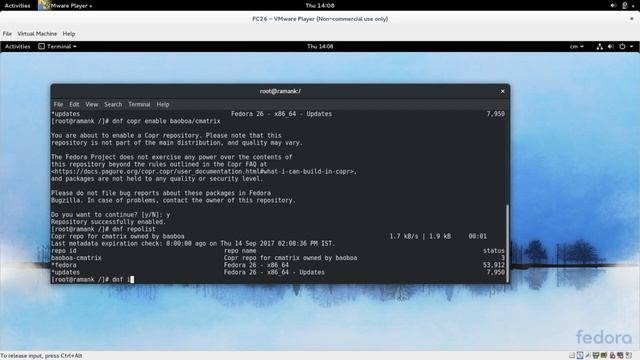Click 'Do you want to continue? [y/N]: y' line
This screenshot has height=360, width=640.
pyautogui.click(x=111, y=215)
